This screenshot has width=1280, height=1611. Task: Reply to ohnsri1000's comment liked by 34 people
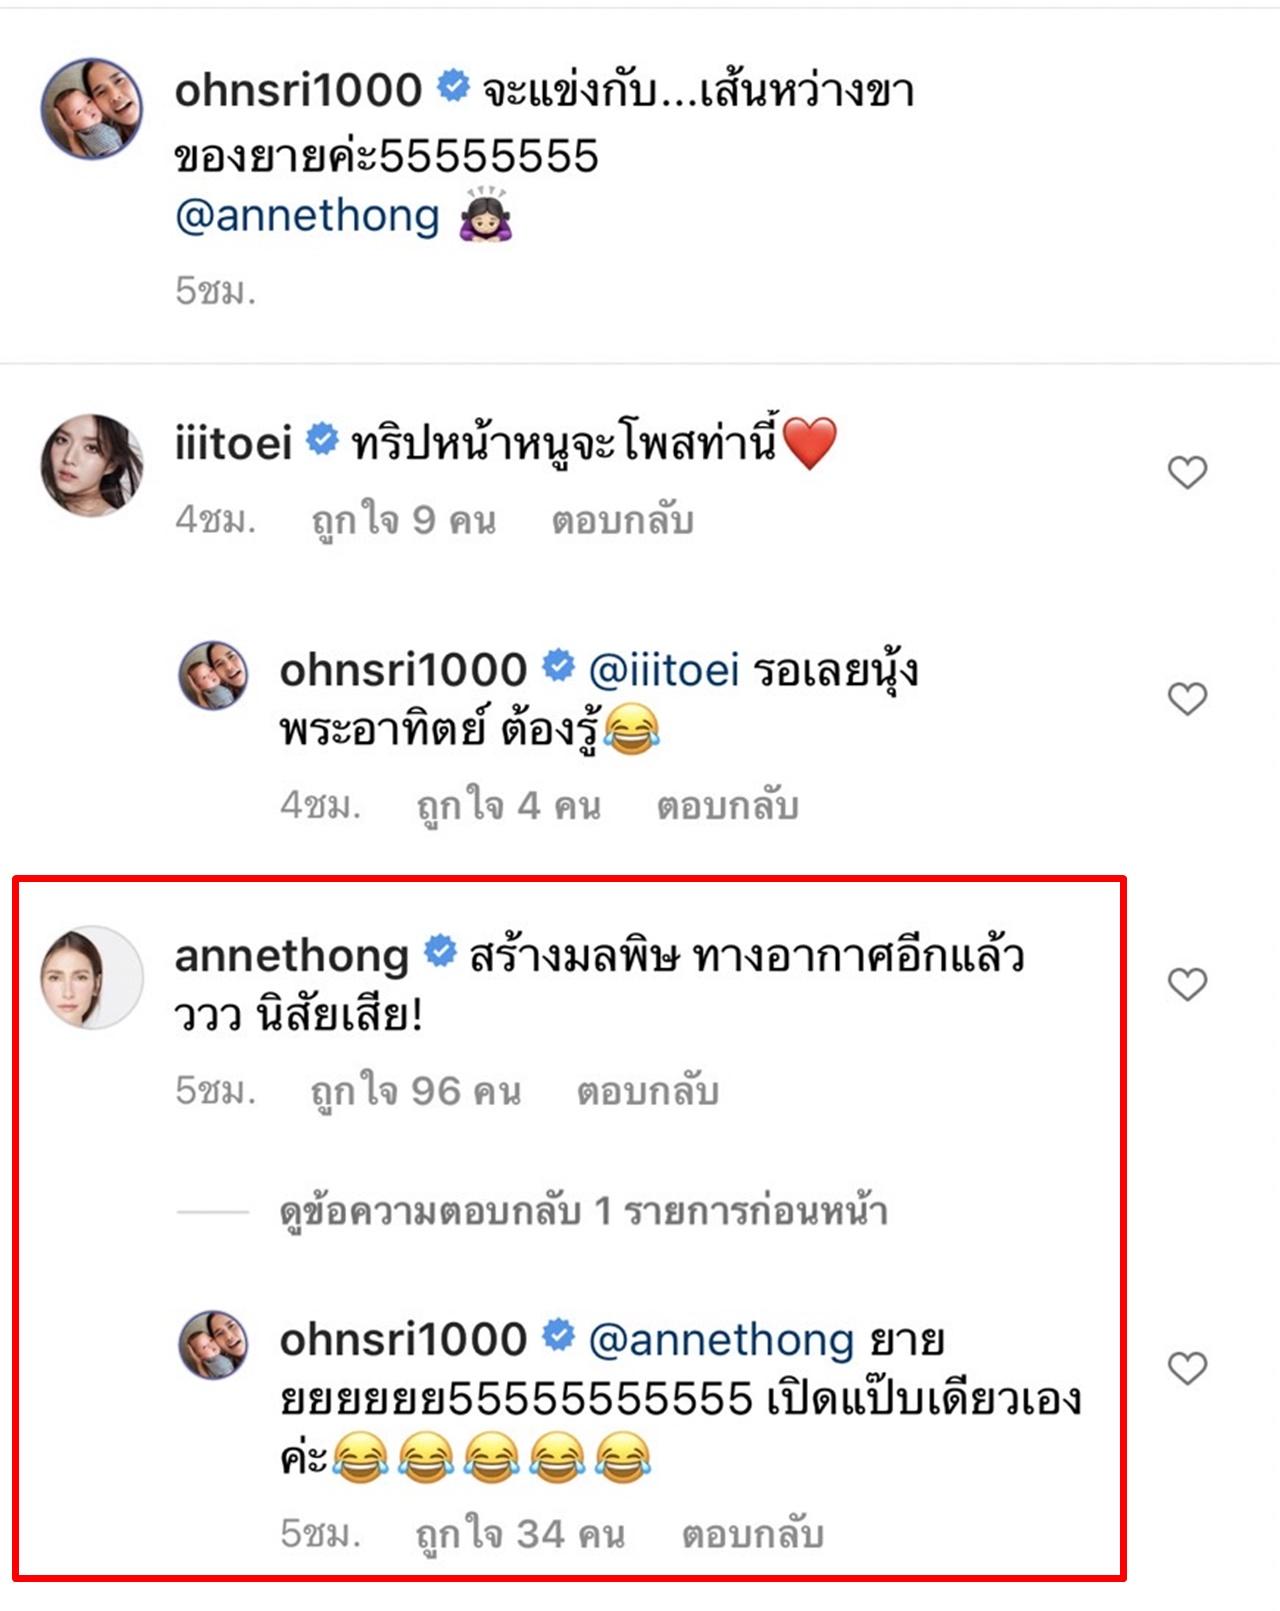click(752, 1534)
